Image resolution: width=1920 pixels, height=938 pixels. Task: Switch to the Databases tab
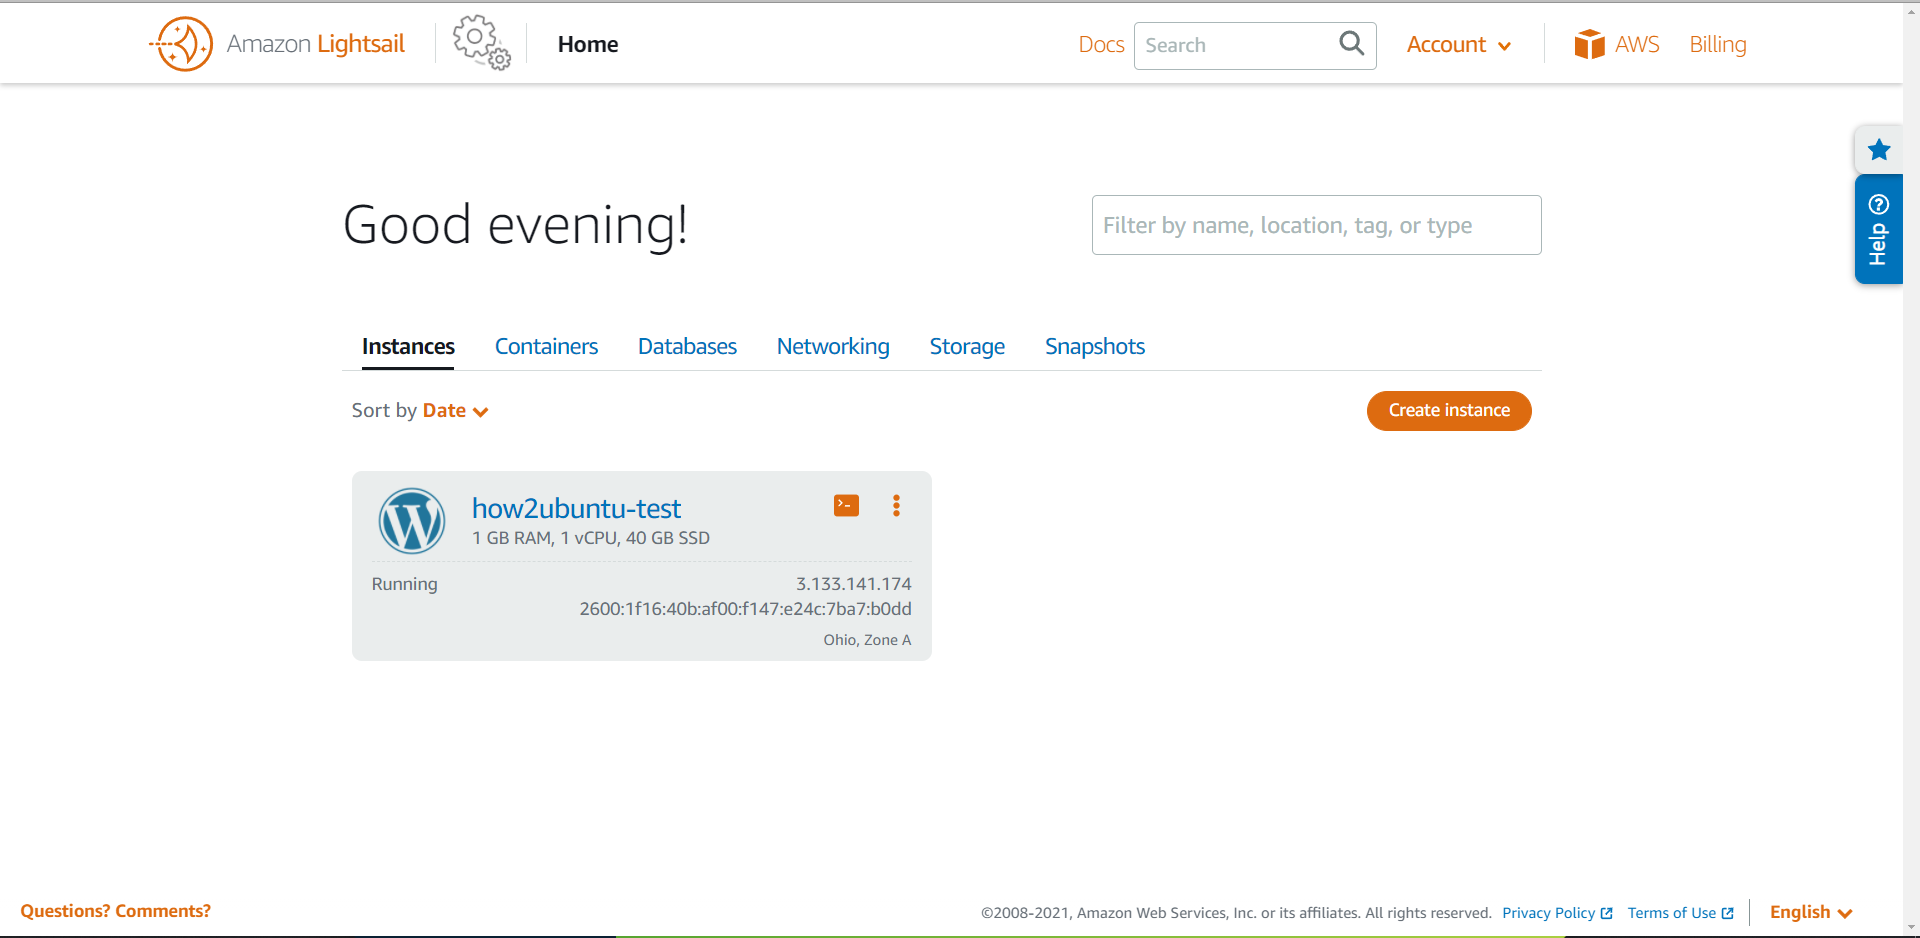pyautogui.click(x=687, y=346)
